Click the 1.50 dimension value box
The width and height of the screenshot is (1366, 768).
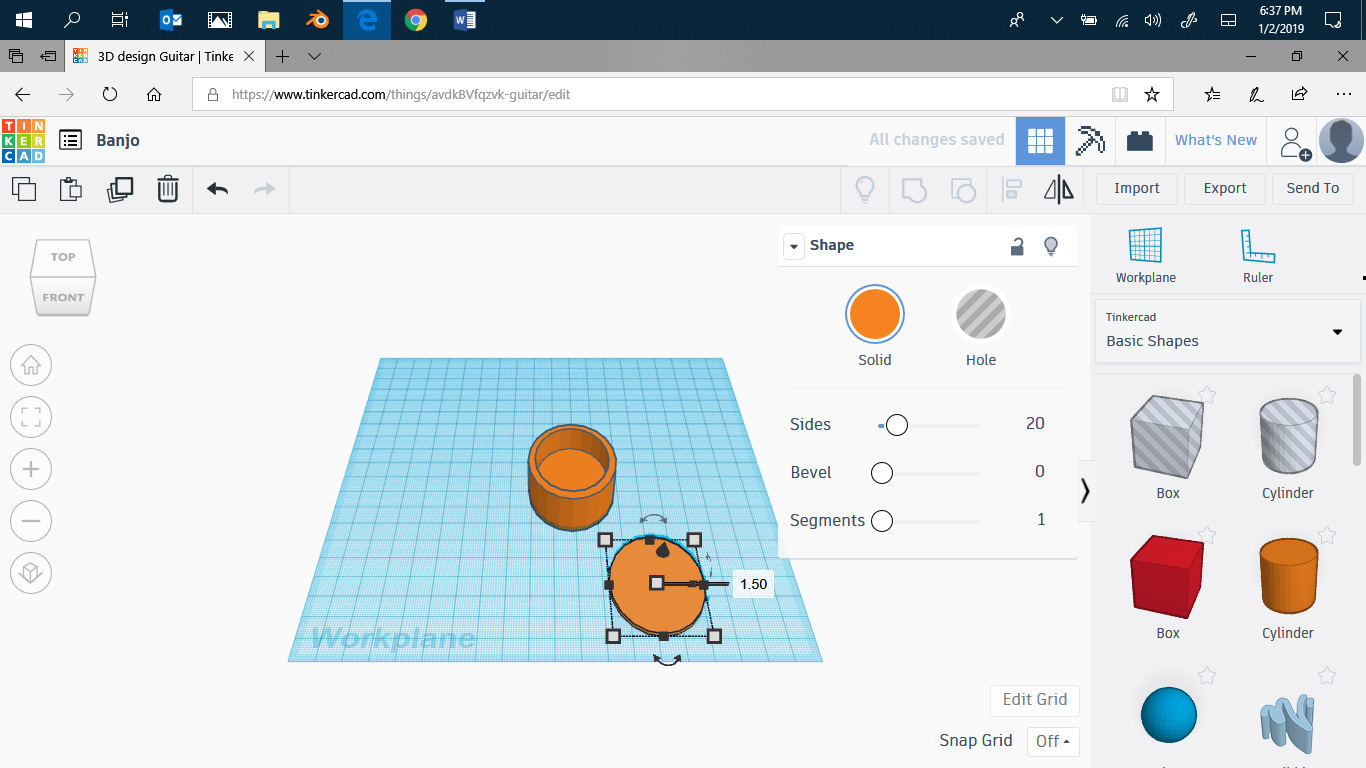click(x=753, y=584)
